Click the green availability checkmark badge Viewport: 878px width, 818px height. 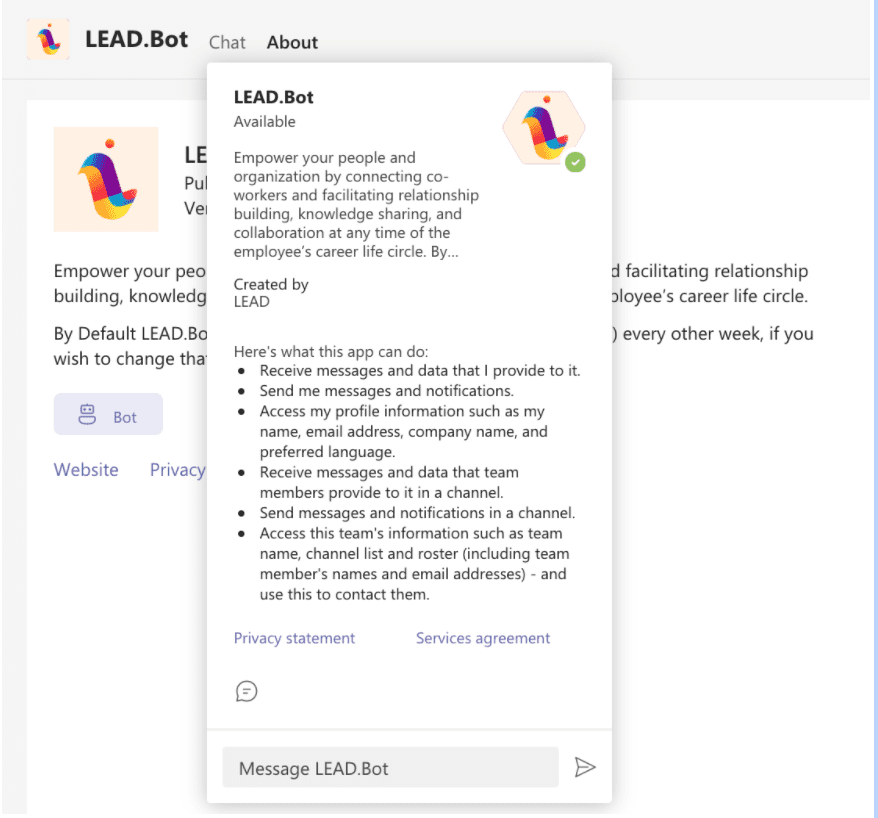click(x=575, y=162)
